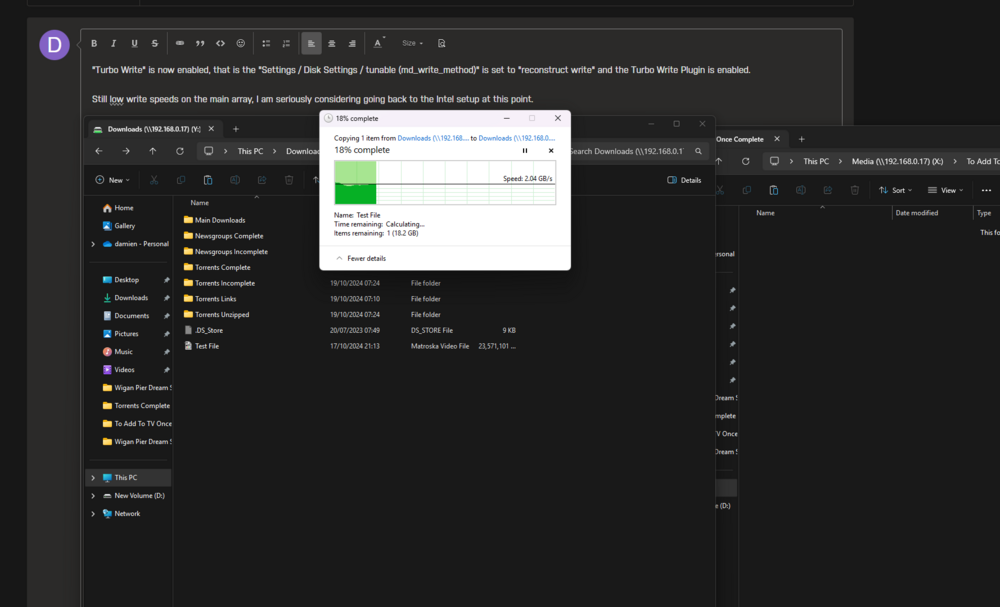The height and width of the screenshot is (607, 1000).
Task: Toggle strikethrough formatting in the editor
Action: tap(154, 43)
